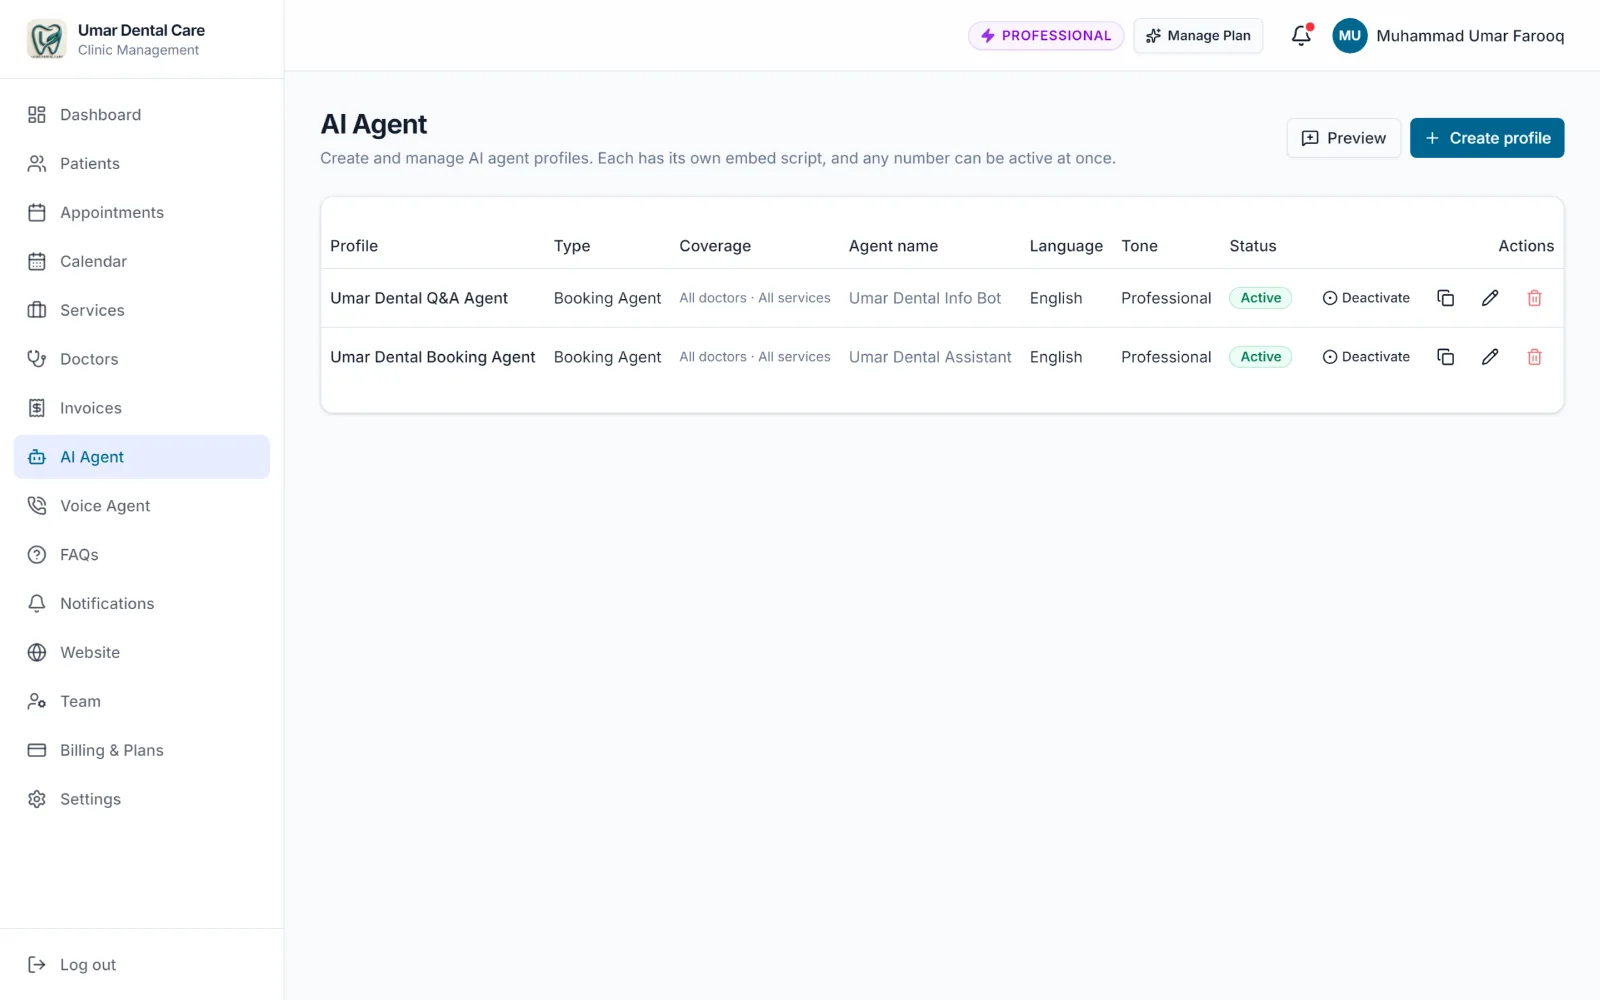Open the Notifications menu item in sidebar
This screenshot has height=1000, width=1600.
[142, 604]
